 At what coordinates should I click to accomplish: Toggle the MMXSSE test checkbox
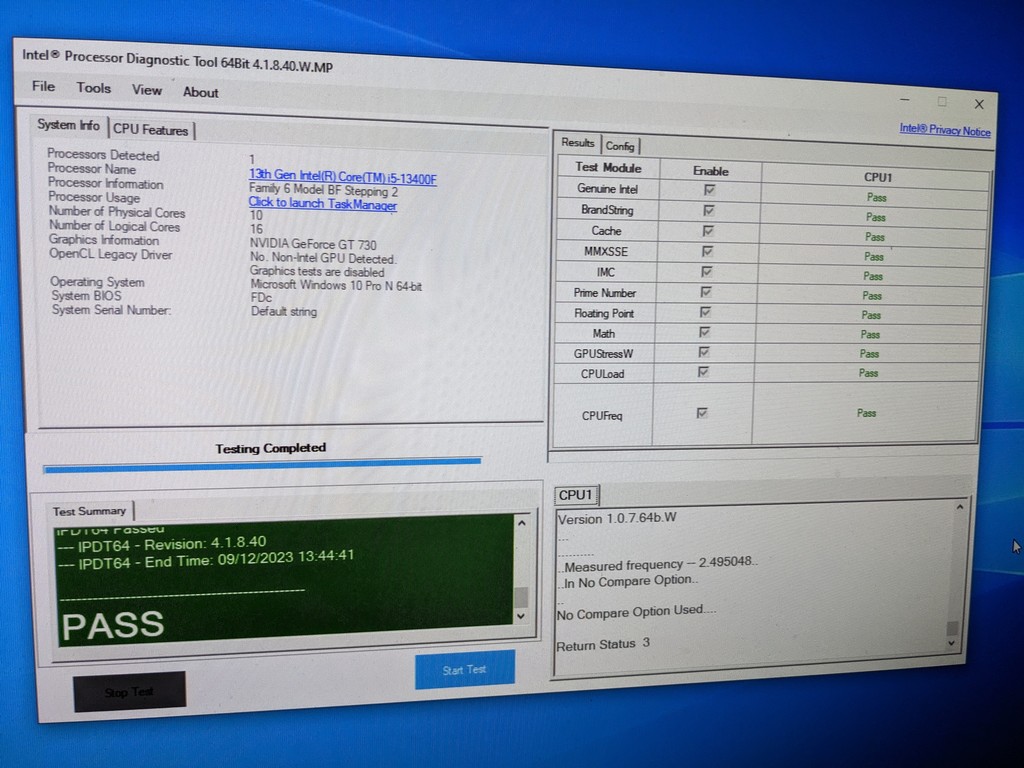click(x=707, y=251)
